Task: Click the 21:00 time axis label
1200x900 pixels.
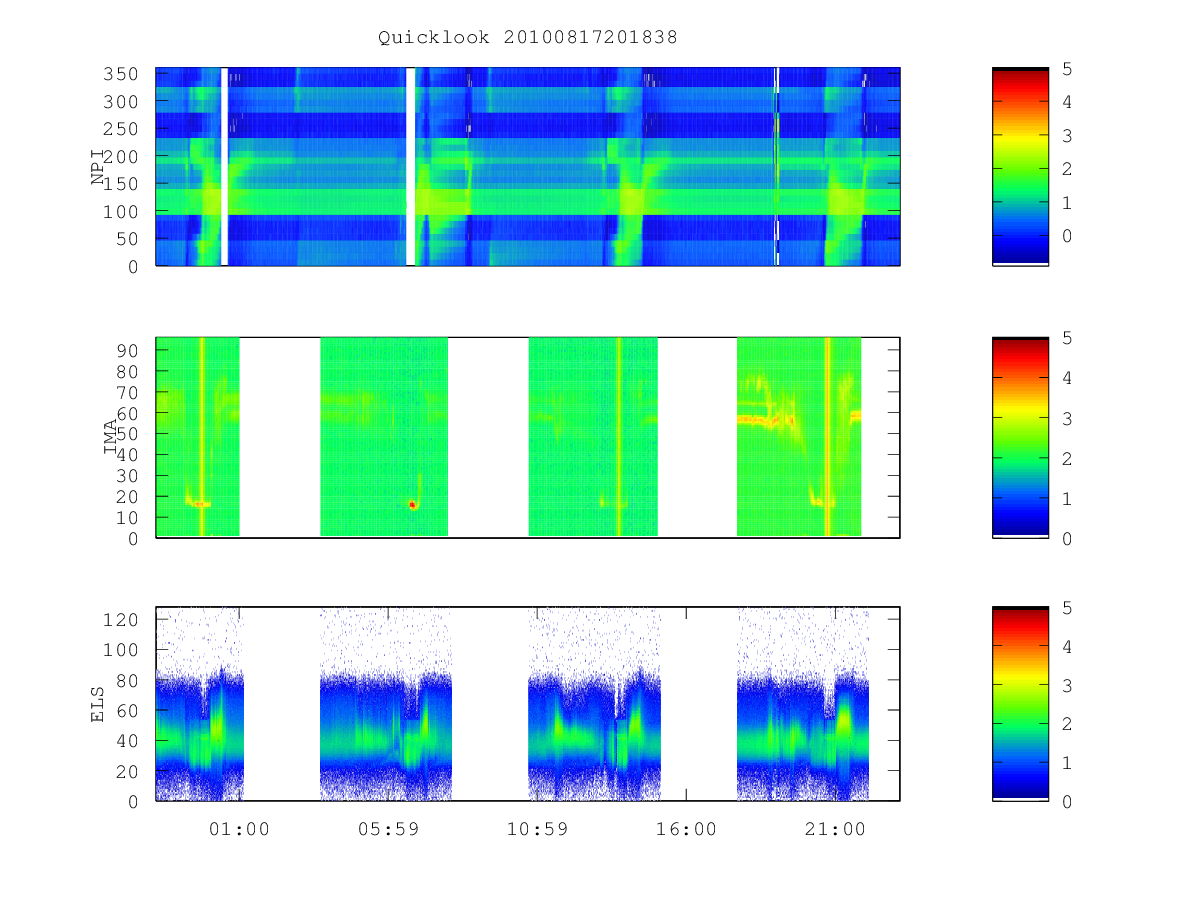Action: pyautogui.click(x=835, y=829)
